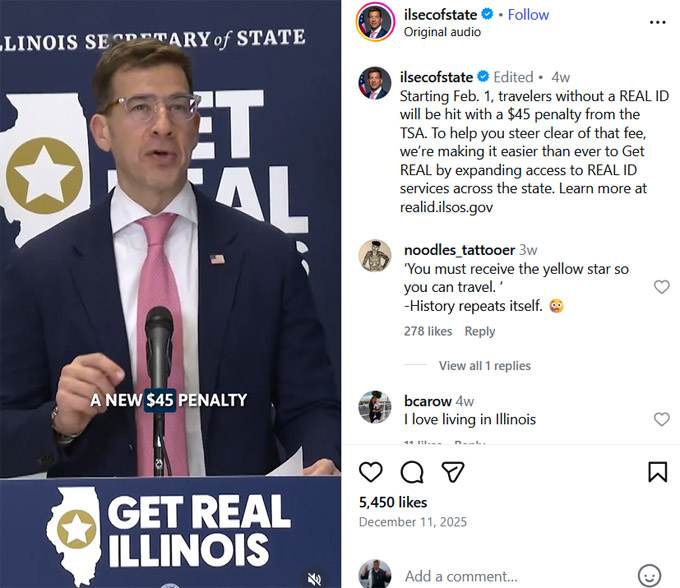The image size is (680, 588).
Task: Like the post with heart icon
Action: [371, 472]
